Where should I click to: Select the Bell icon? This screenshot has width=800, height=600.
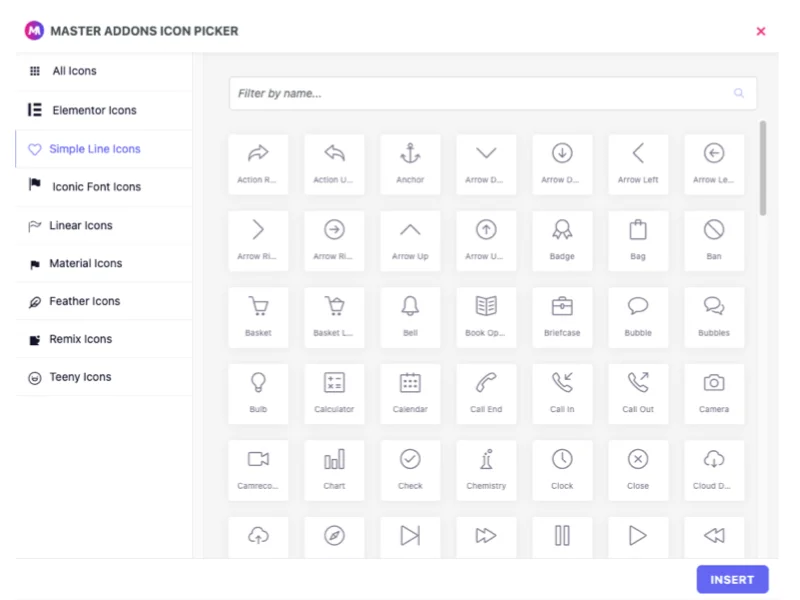coord(410,317)
